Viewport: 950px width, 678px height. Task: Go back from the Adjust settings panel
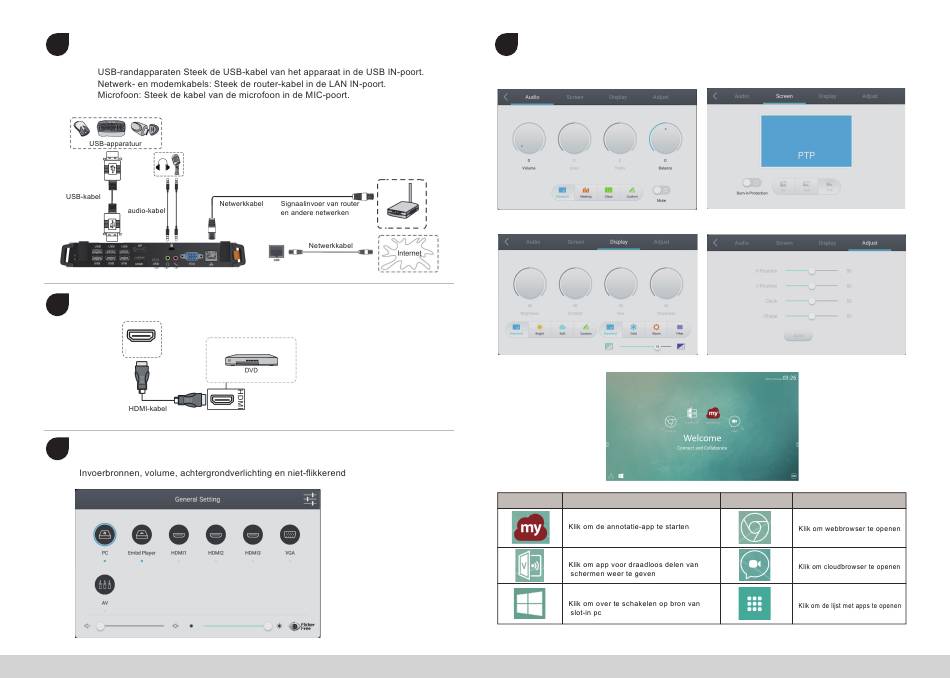tap(716, 243)
